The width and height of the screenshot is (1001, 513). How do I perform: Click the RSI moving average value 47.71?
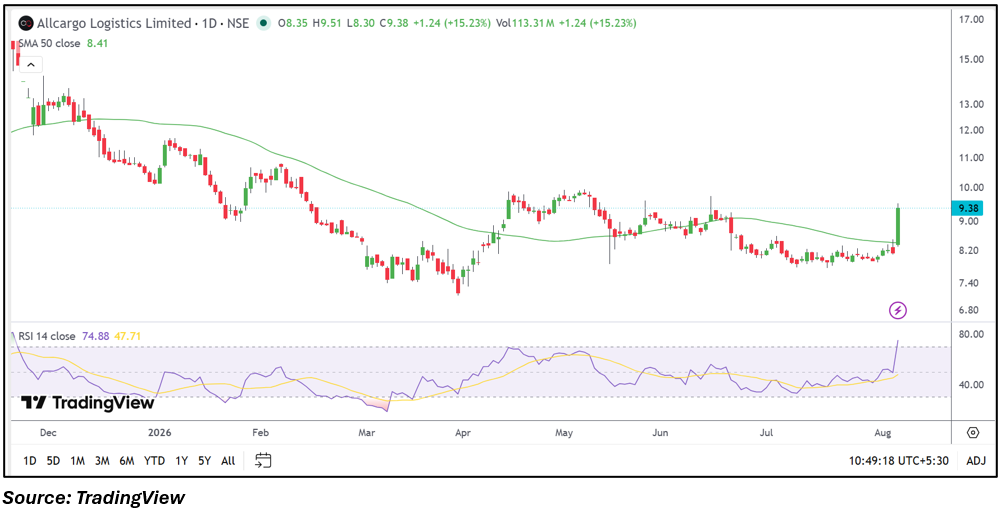coord(126,336)
